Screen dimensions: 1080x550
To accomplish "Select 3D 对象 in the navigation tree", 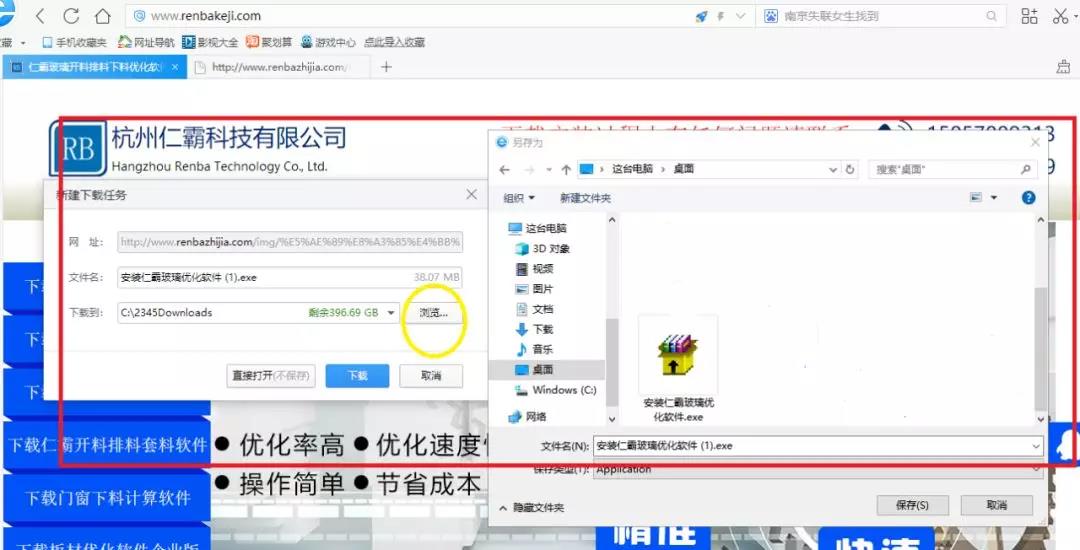I will click(x=542, y=248).
